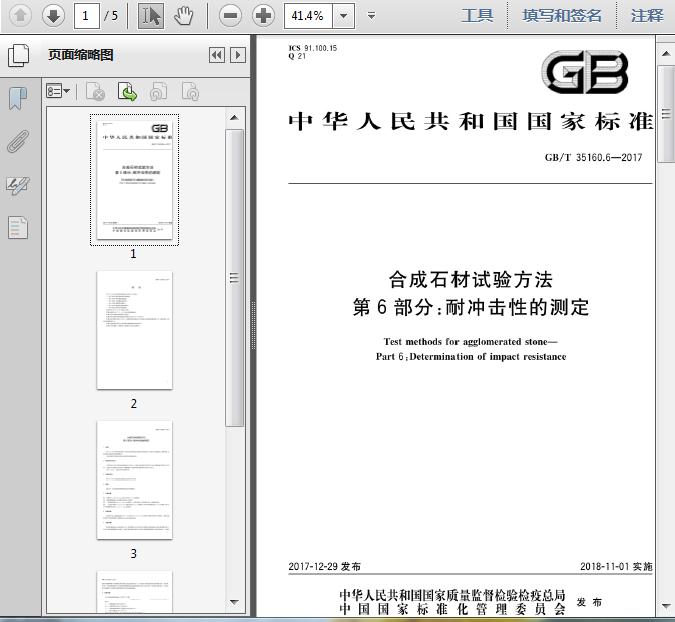Click the 页面缩略图 panel title

[x=81, y=55]
